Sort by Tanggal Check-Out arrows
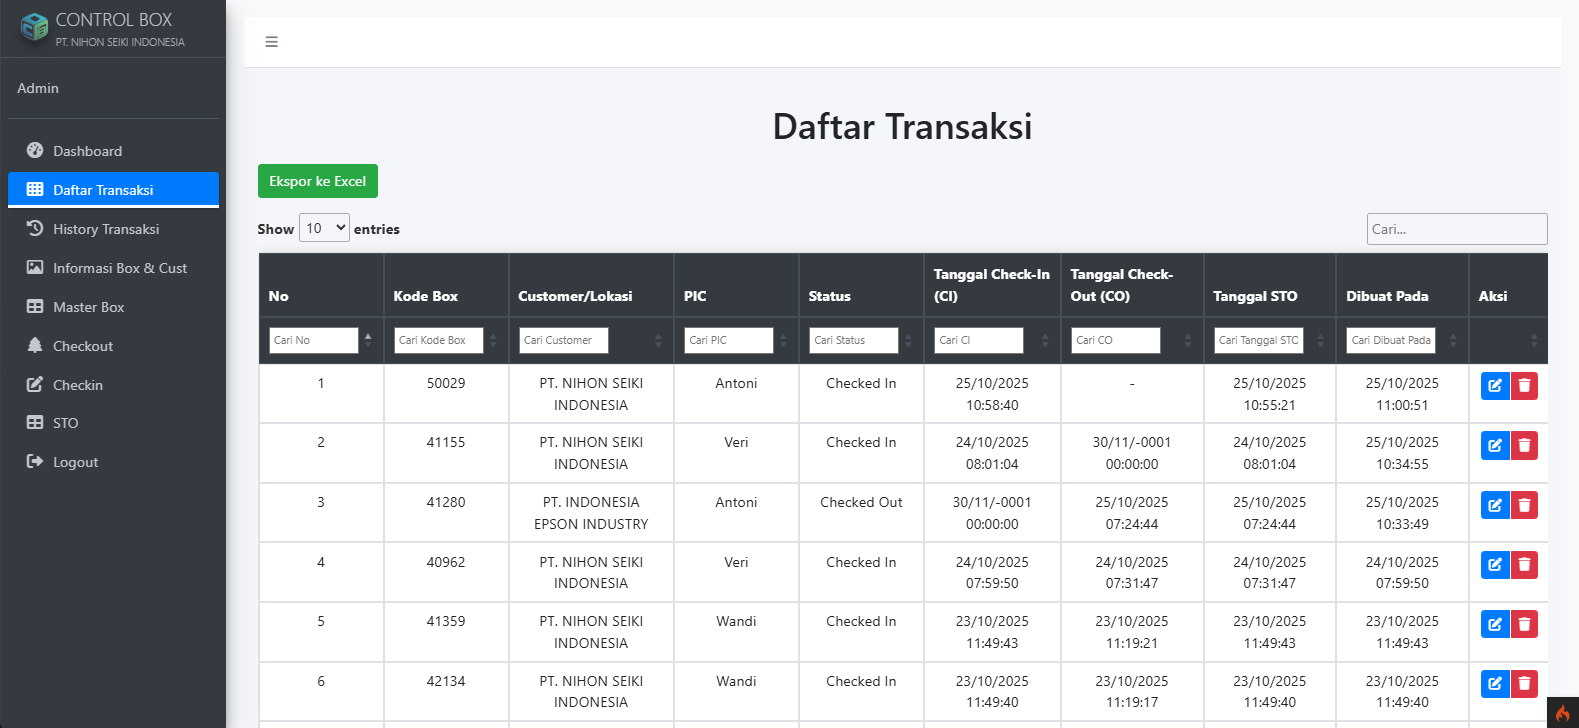 [1188, 340]
